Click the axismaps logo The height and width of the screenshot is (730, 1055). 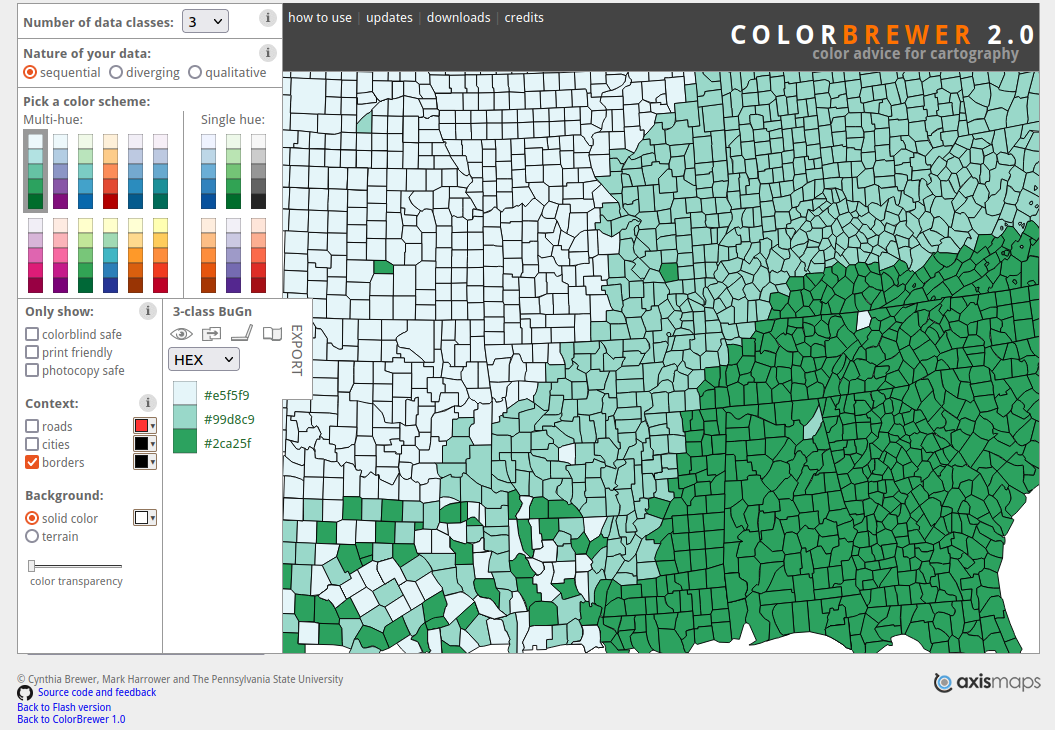986,682
